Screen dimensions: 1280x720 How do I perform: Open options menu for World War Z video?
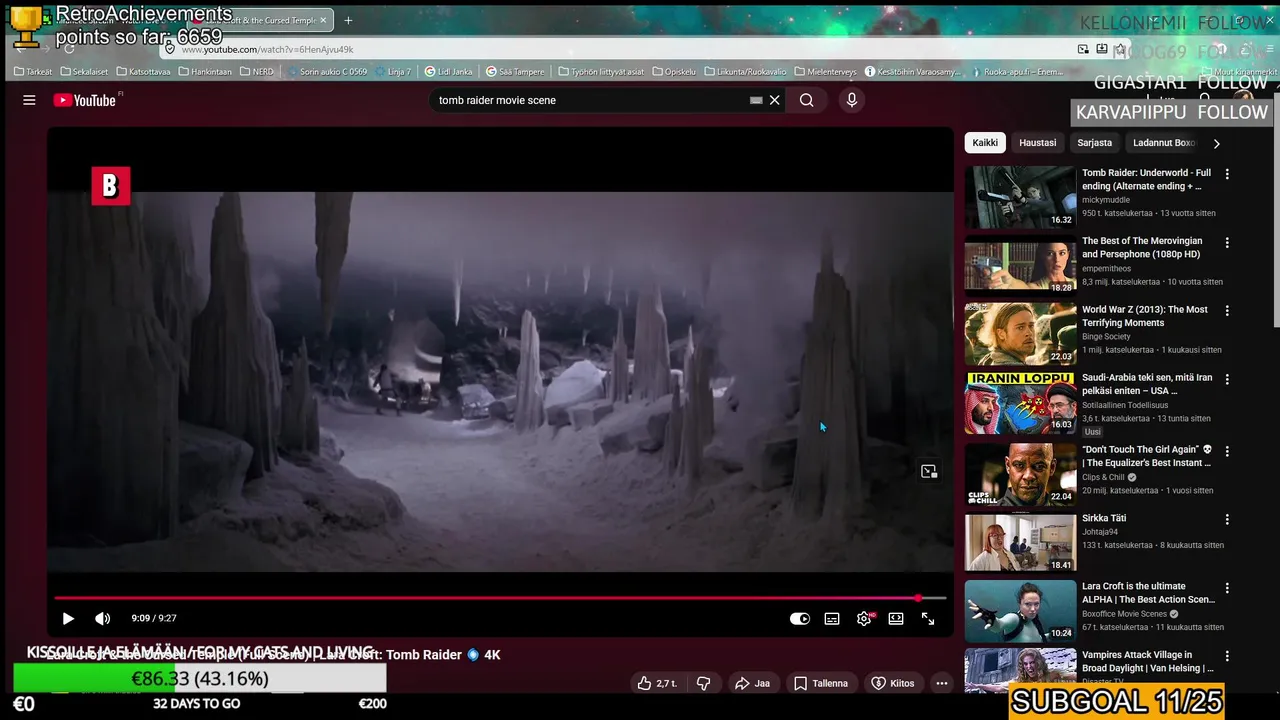(x=1227, y=311)
